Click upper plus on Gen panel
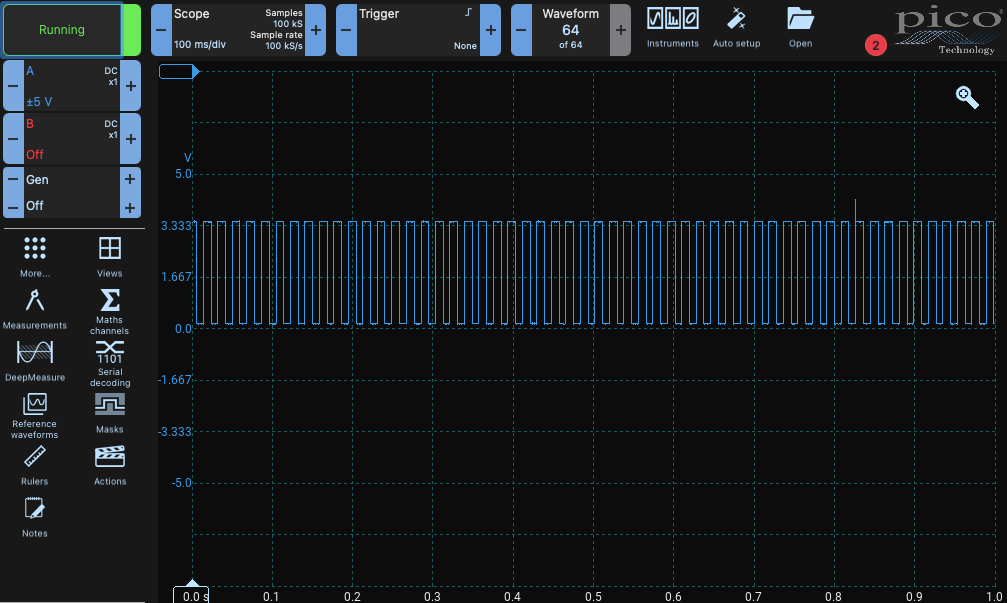Image resolution: width=1007 pixels, height=603 pixels. [130, 179]
